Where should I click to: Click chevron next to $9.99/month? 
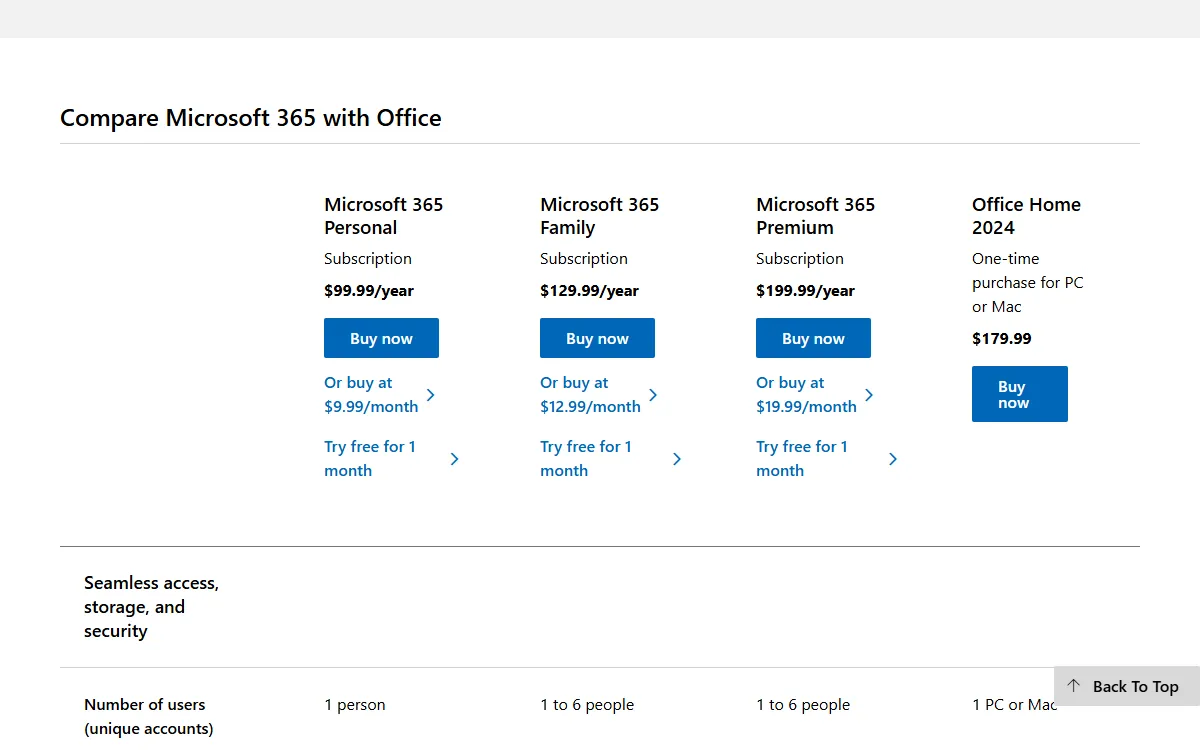[x=431, y=395]
